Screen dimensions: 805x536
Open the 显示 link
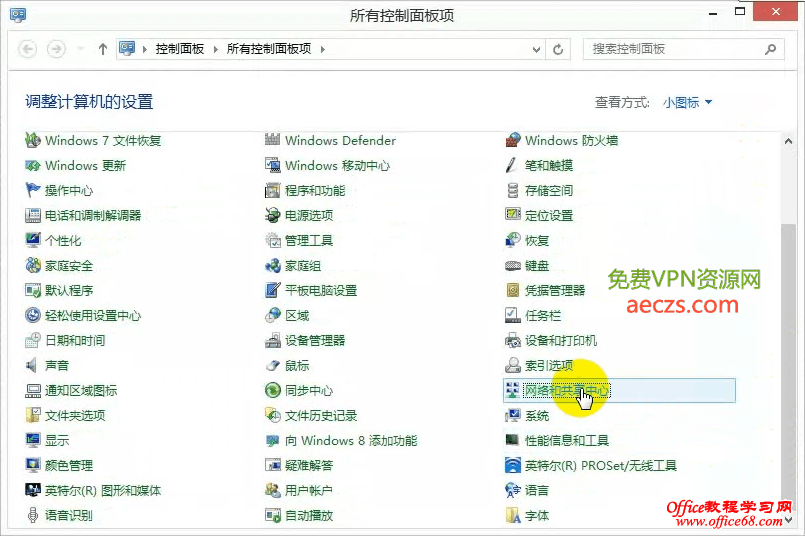(x=56, y=440)
